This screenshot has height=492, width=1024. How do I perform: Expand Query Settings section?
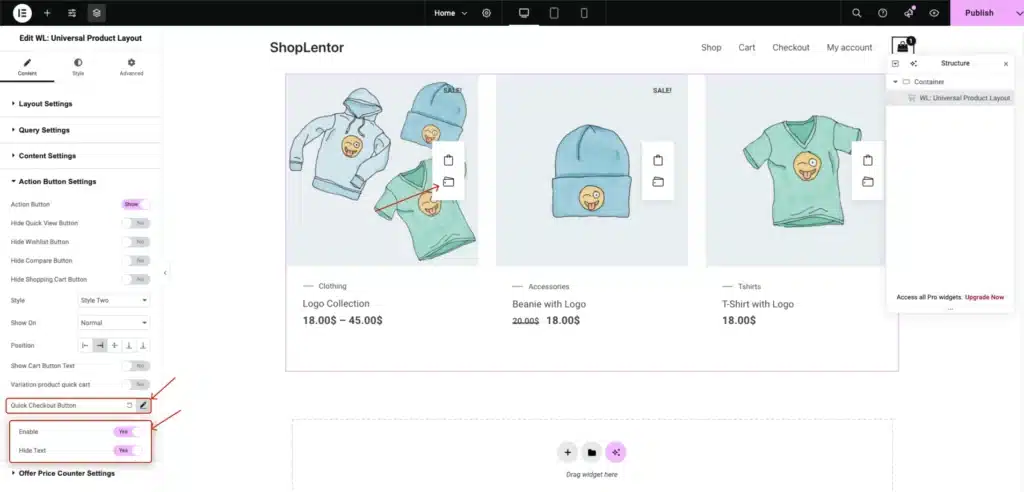pyautogui.click(x=80, y=130)
